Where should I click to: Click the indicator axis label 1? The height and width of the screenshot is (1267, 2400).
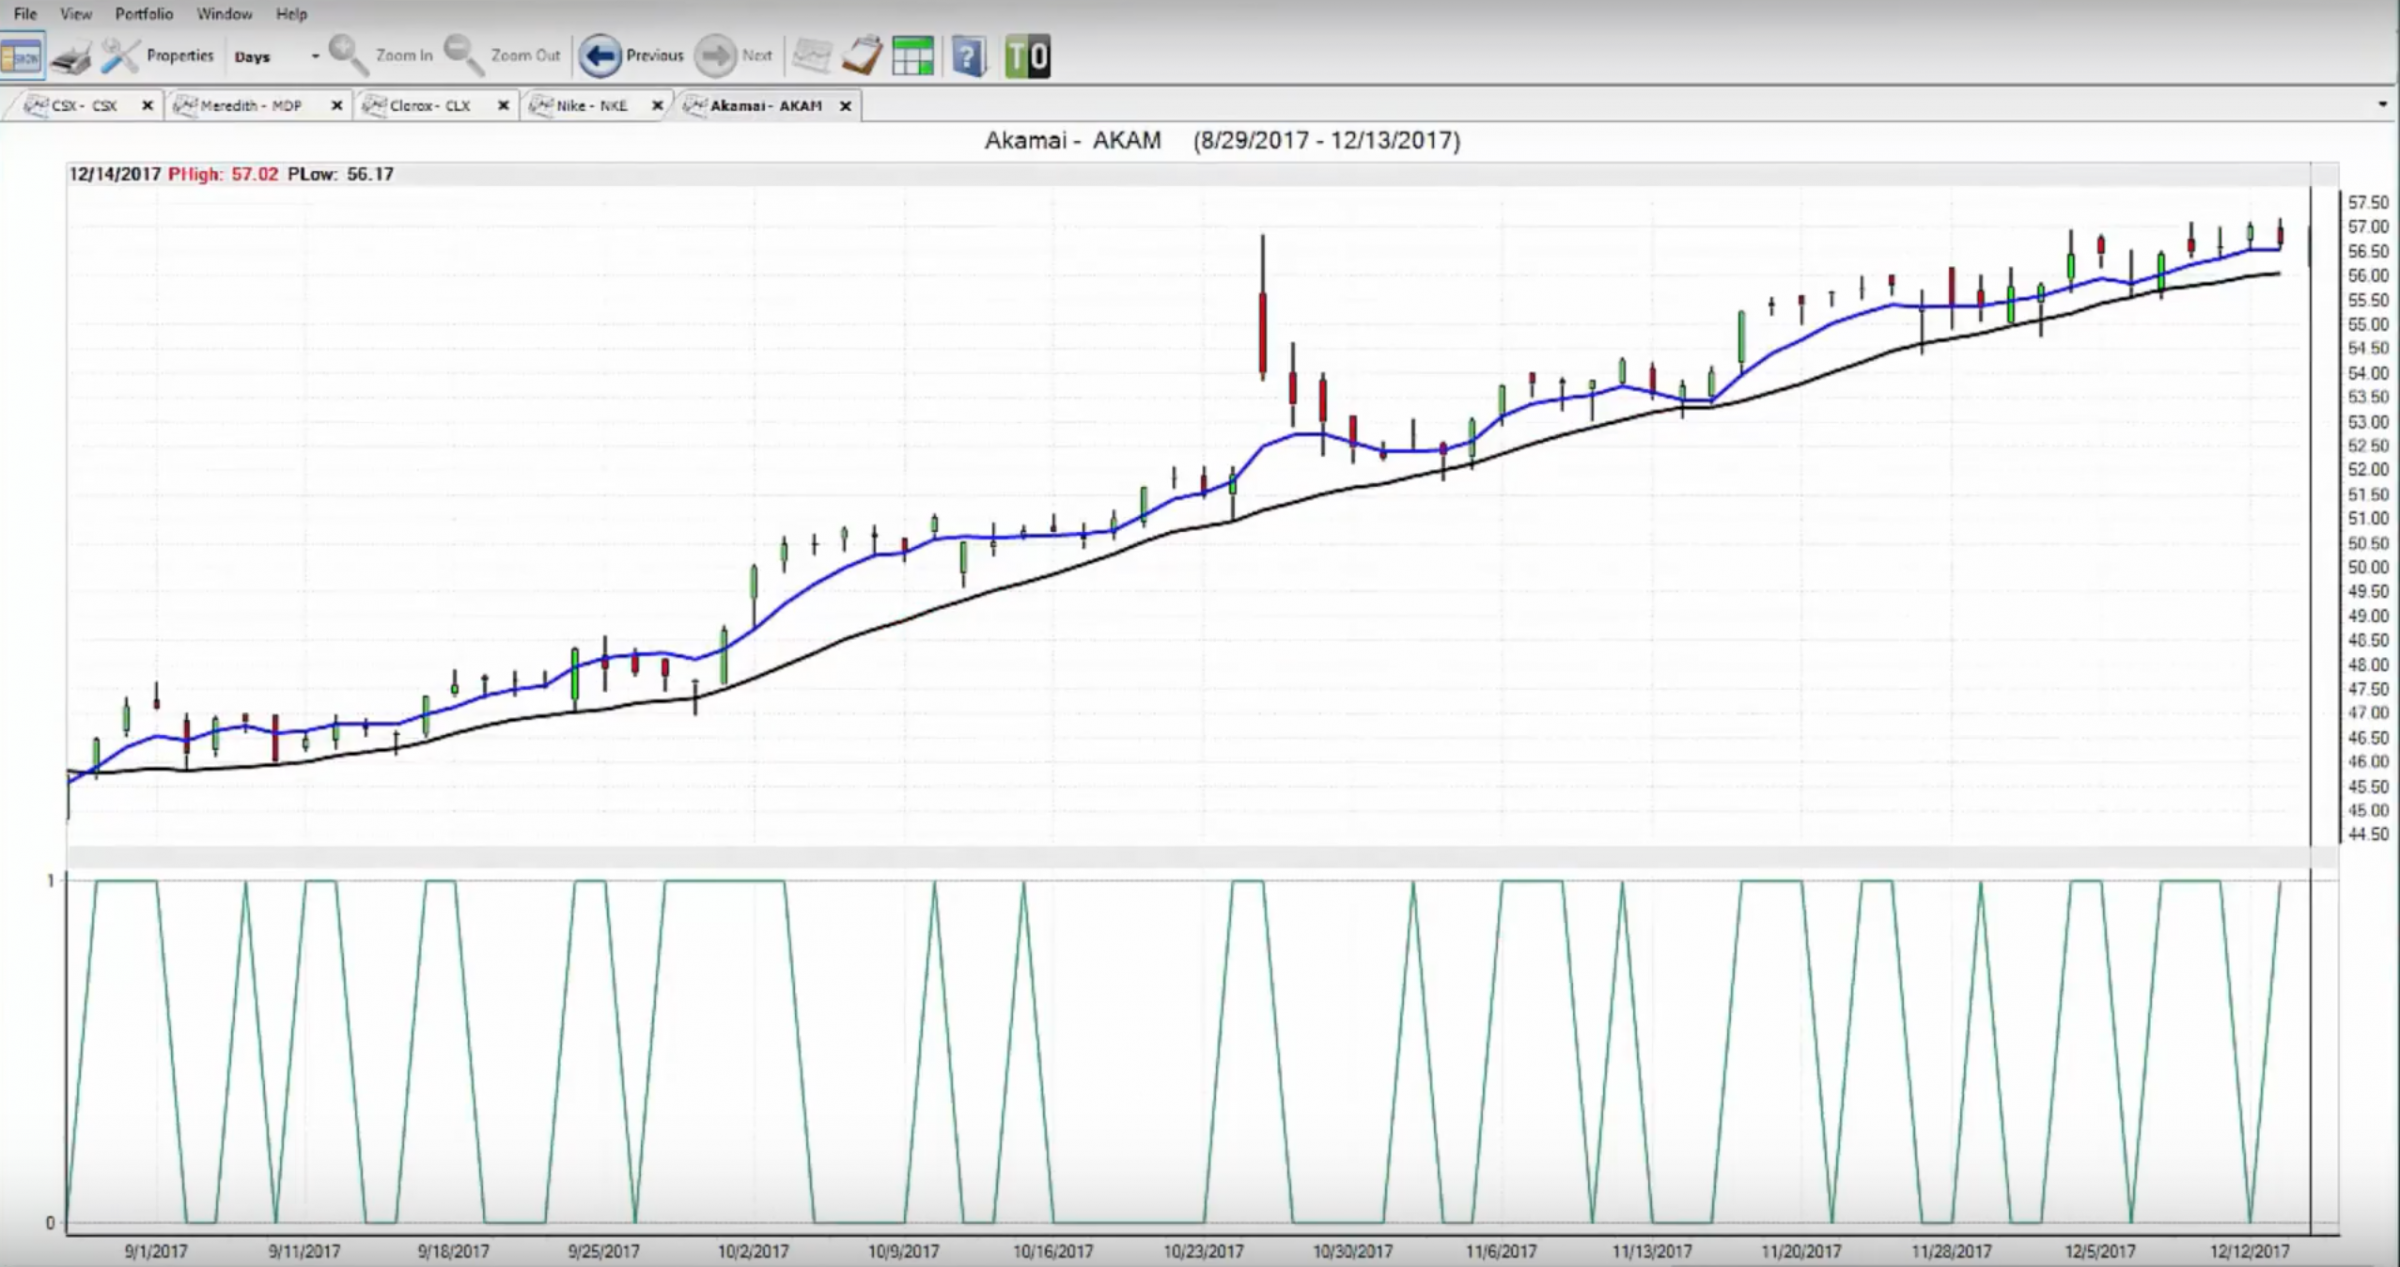[50, 881]
